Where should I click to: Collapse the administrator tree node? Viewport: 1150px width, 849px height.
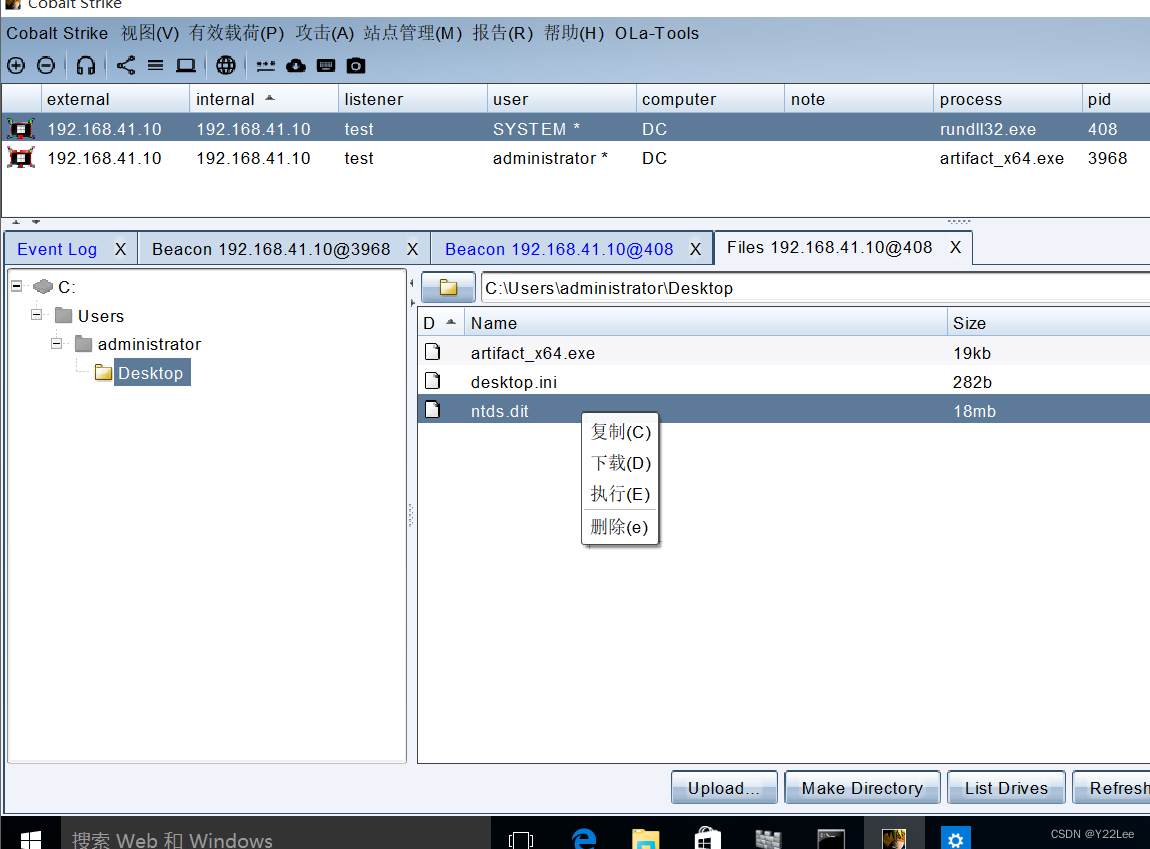coord(56,343)
